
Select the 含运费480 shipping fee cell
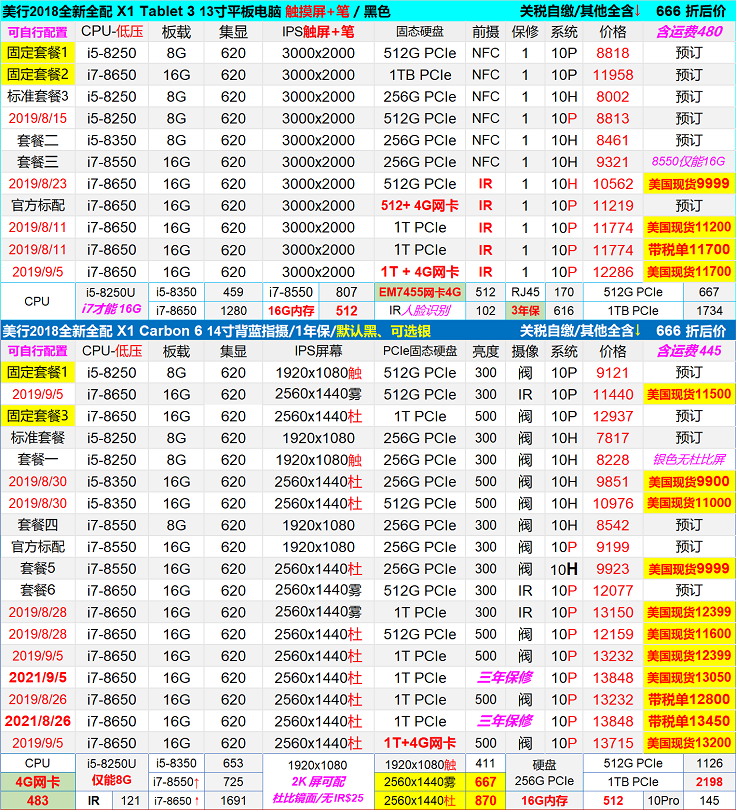688,31
